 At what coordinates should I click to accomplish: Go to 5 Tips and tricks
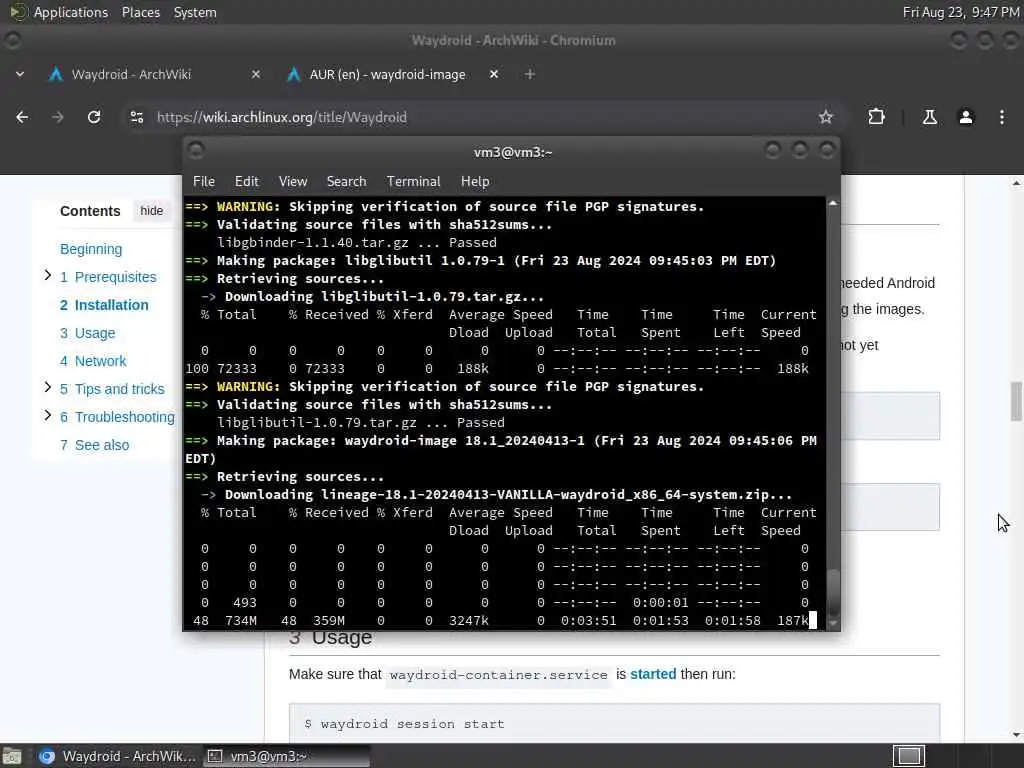[x=112, y=389]
